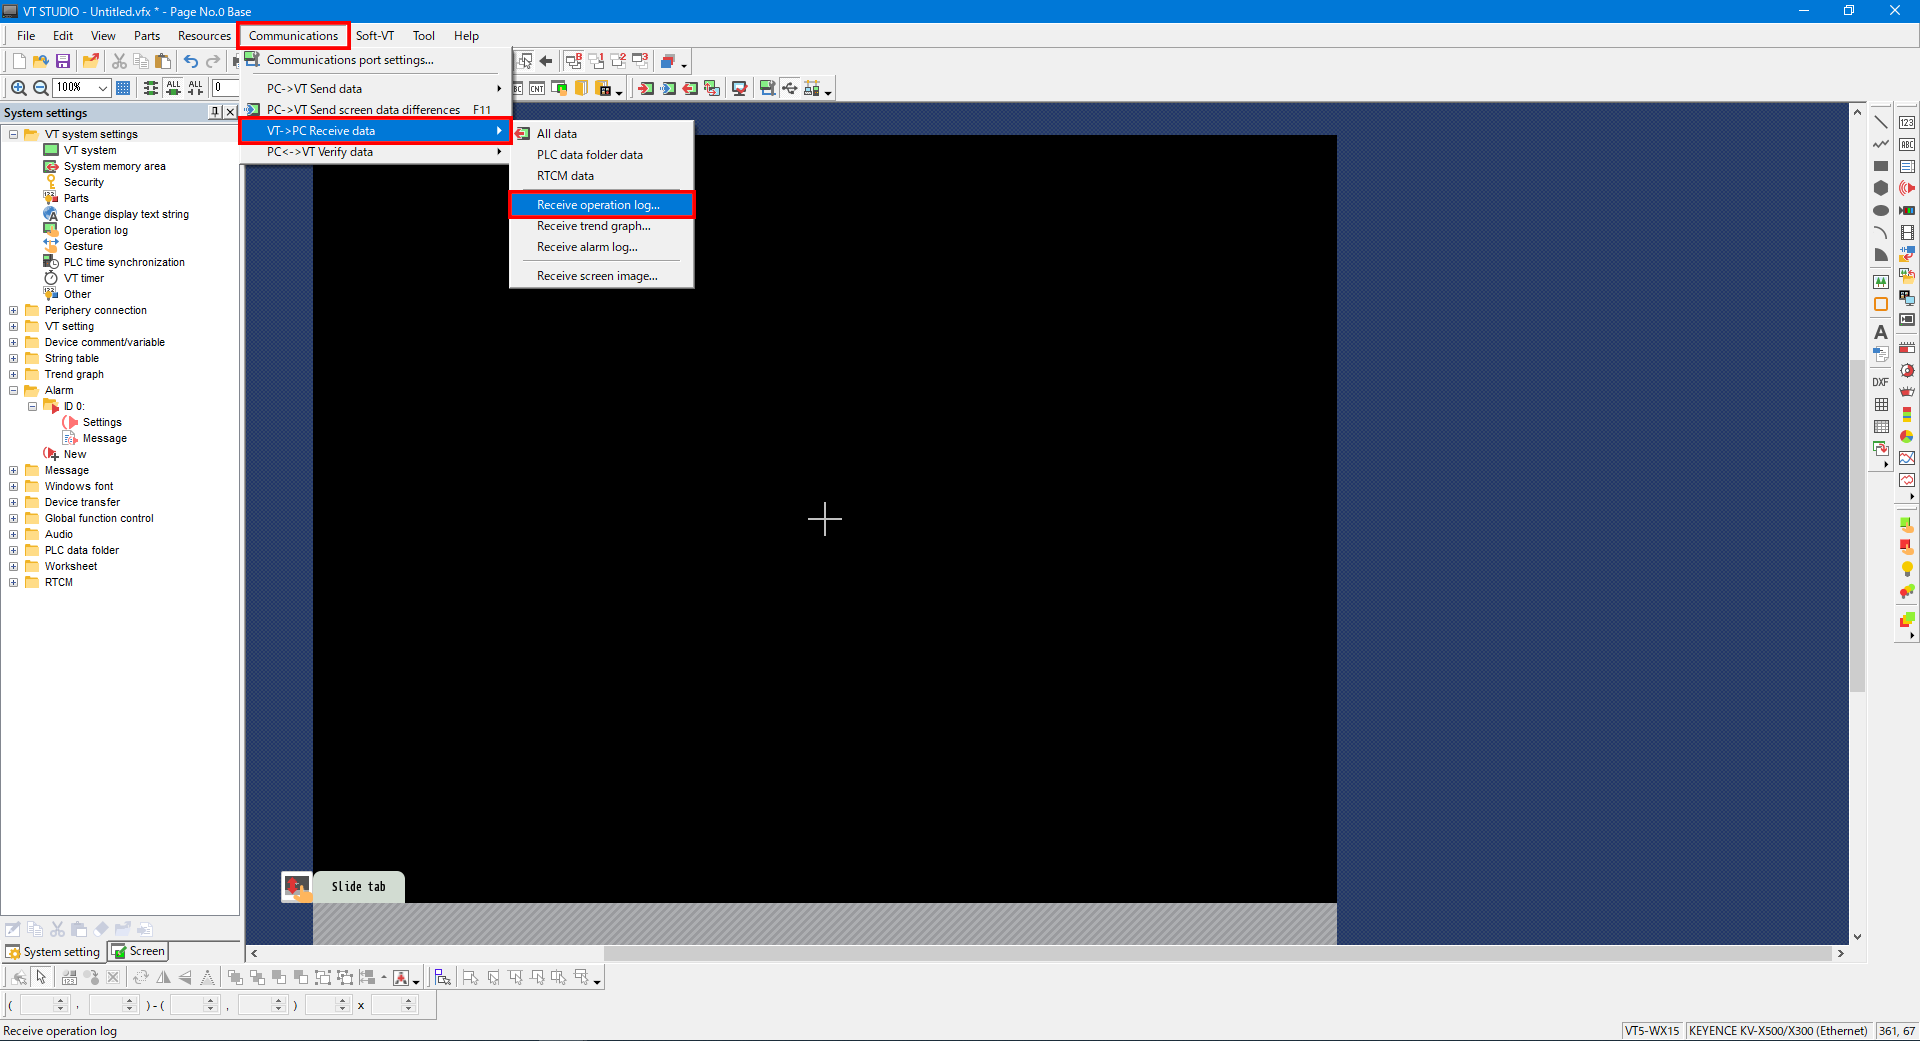This screenshot has height=1041, width=1920.
Task: Select the straight line drawing tool
Action: pos(1881,122)
